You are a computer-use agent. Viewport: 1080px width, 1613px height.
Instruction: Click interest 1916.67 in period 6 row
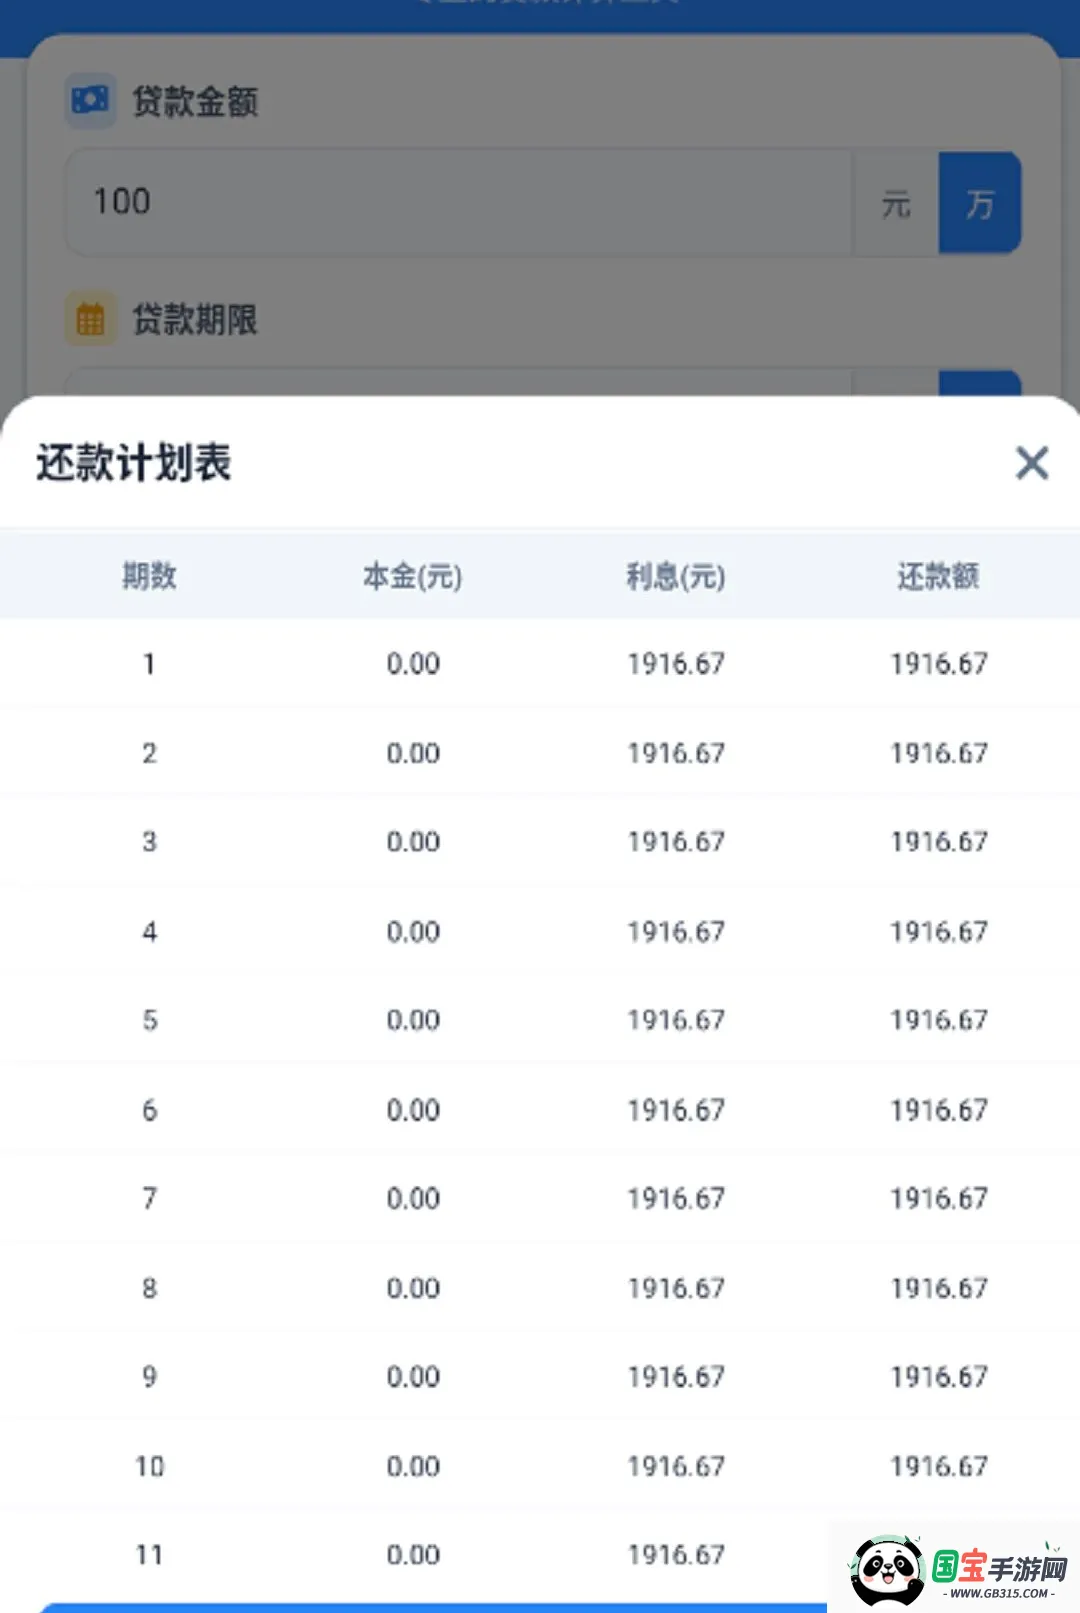[x=676, y=1110]
